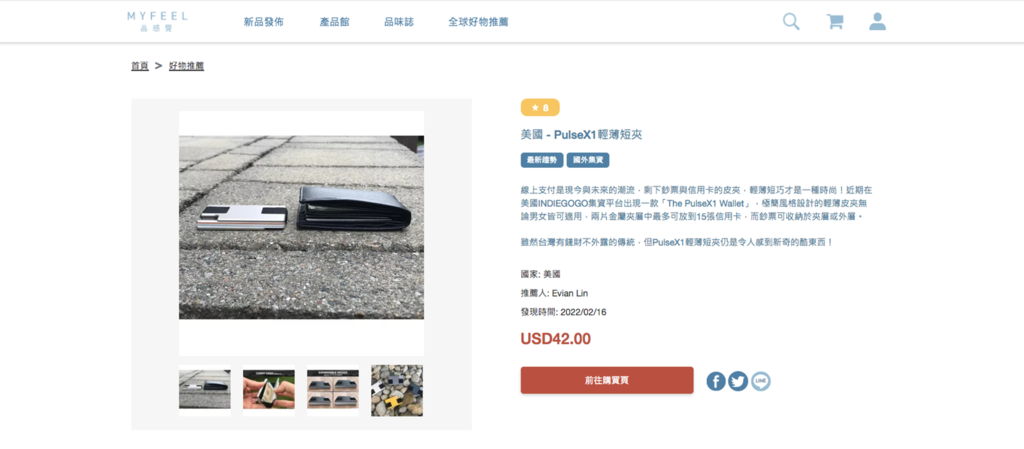Open the 新品發佈 menu item
The width and height of the screenshot is (1024, 449).
pyautogui.click(x=264, y=22)
